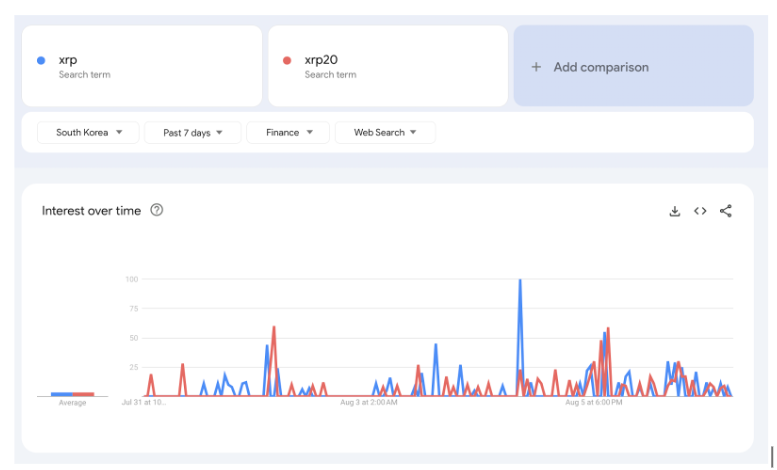
Task: Click the red Average bar
Action: click(x=84, y=394)
